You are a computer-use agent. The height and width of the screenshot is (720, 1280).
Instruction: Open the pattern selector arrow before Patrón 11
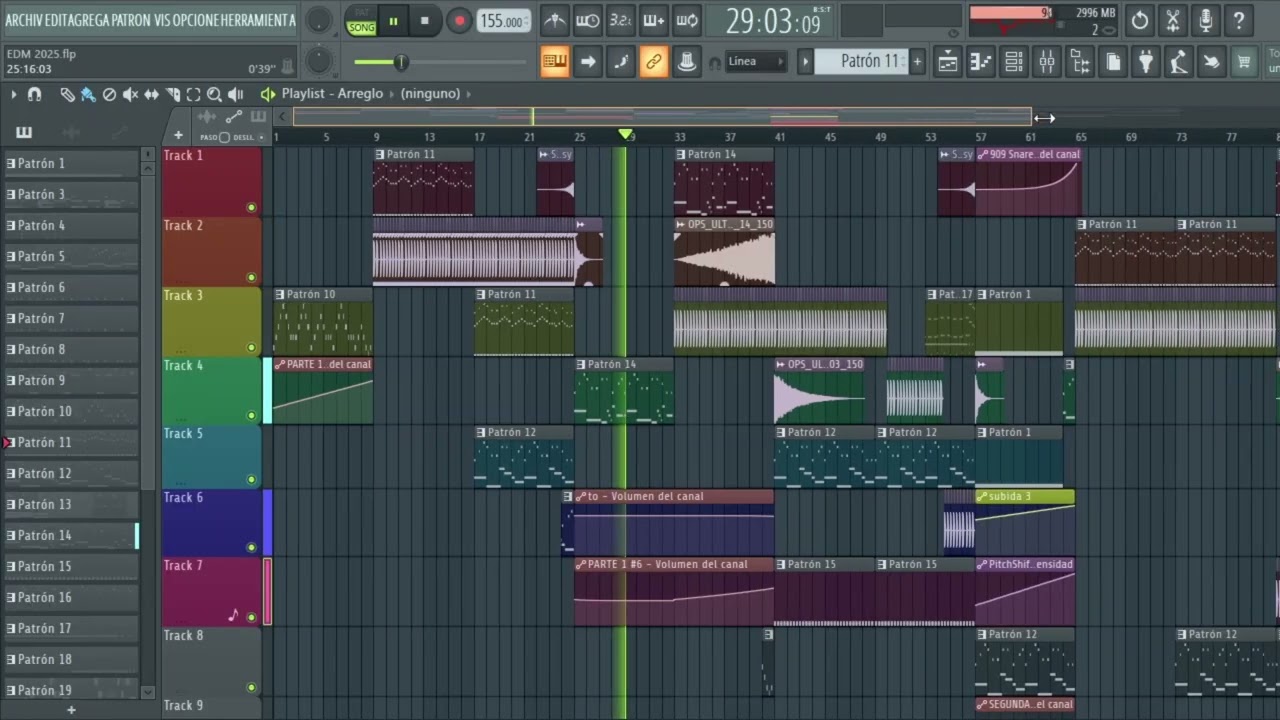(x=805, y=62)
